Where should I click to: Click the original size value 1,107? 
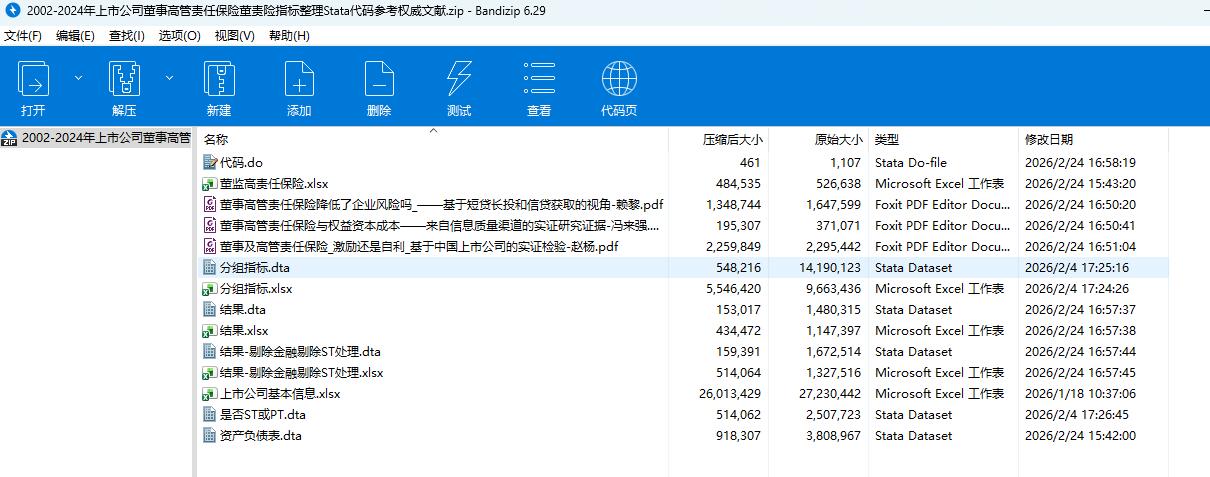(845, 162)
